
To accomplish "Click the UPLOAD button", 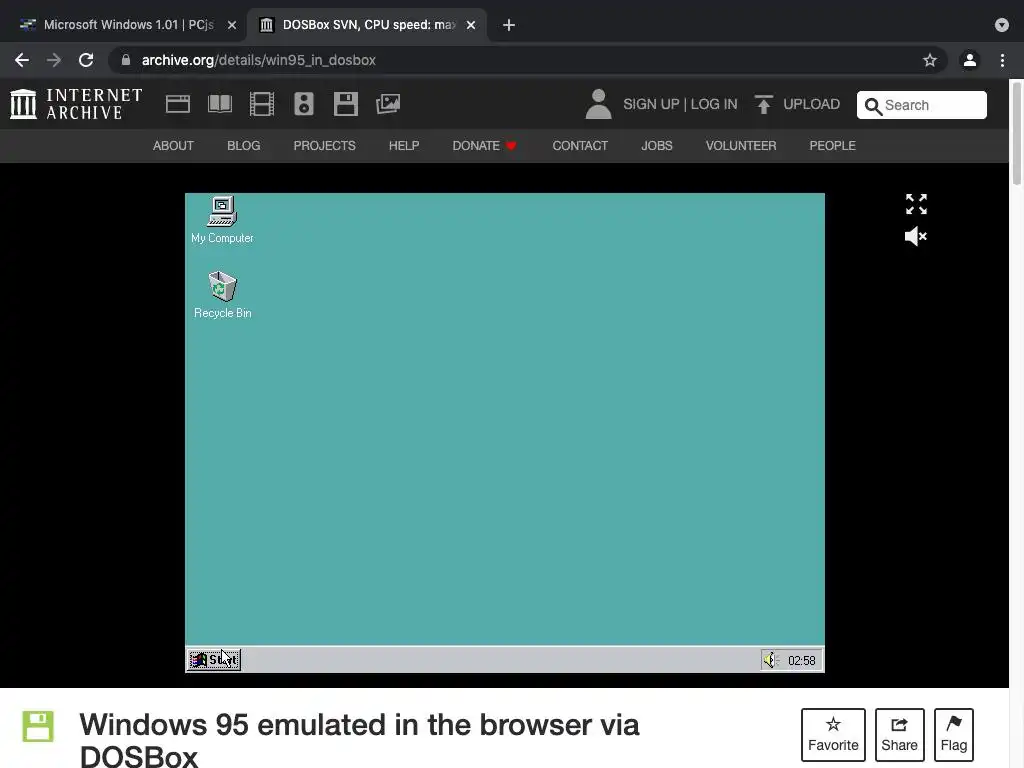I will (x=797, y=104).
